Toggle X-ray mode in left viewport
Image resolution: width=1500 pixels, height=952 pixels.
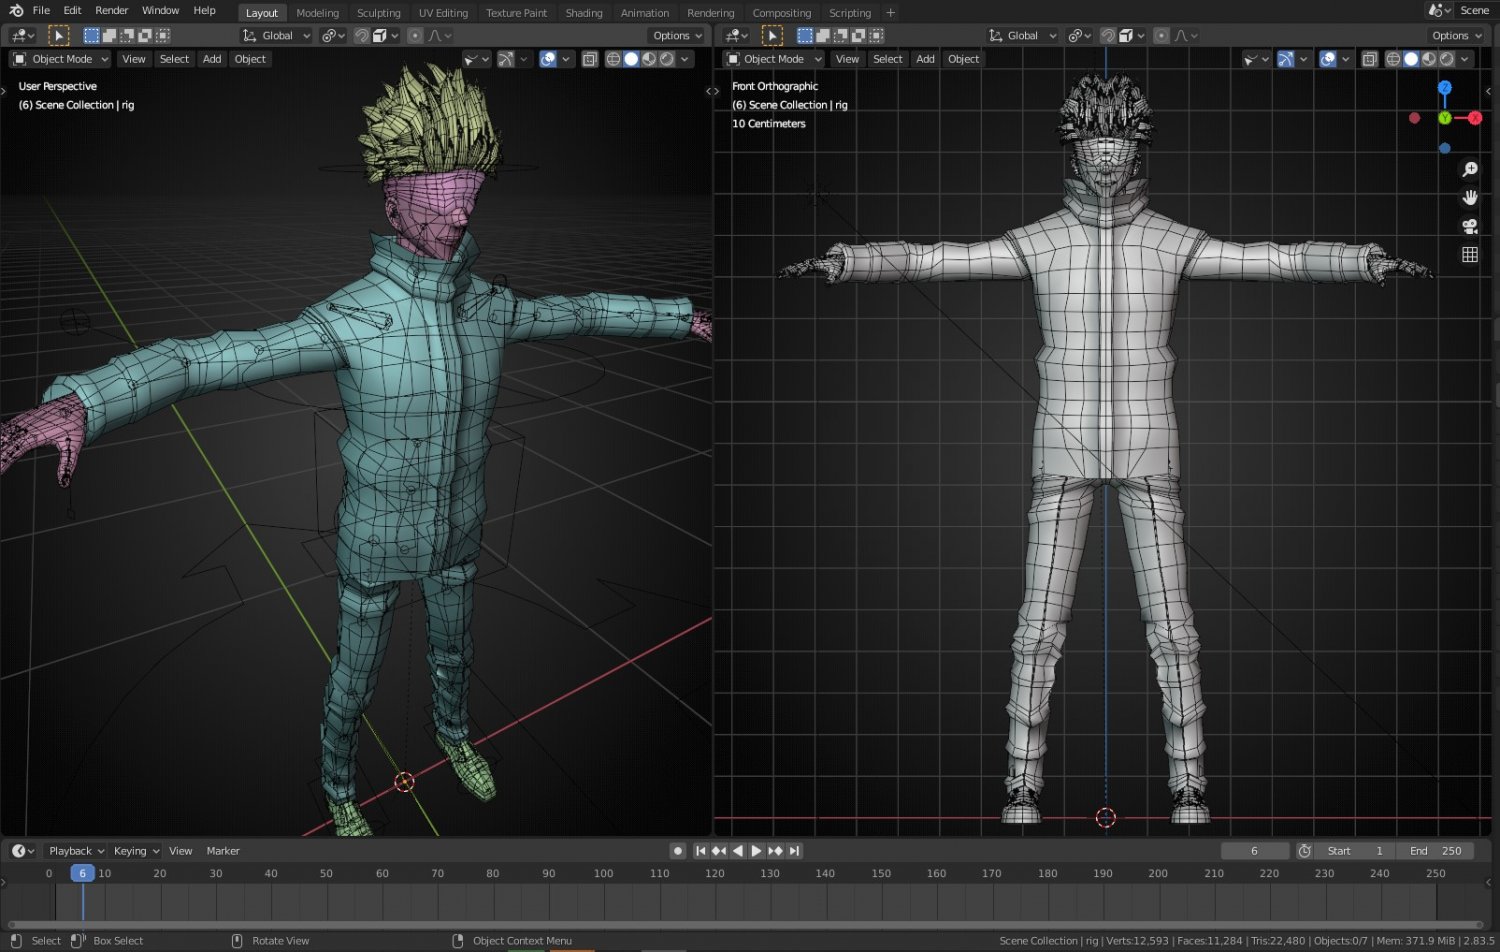pyautogui.click(x=590, y=59)
